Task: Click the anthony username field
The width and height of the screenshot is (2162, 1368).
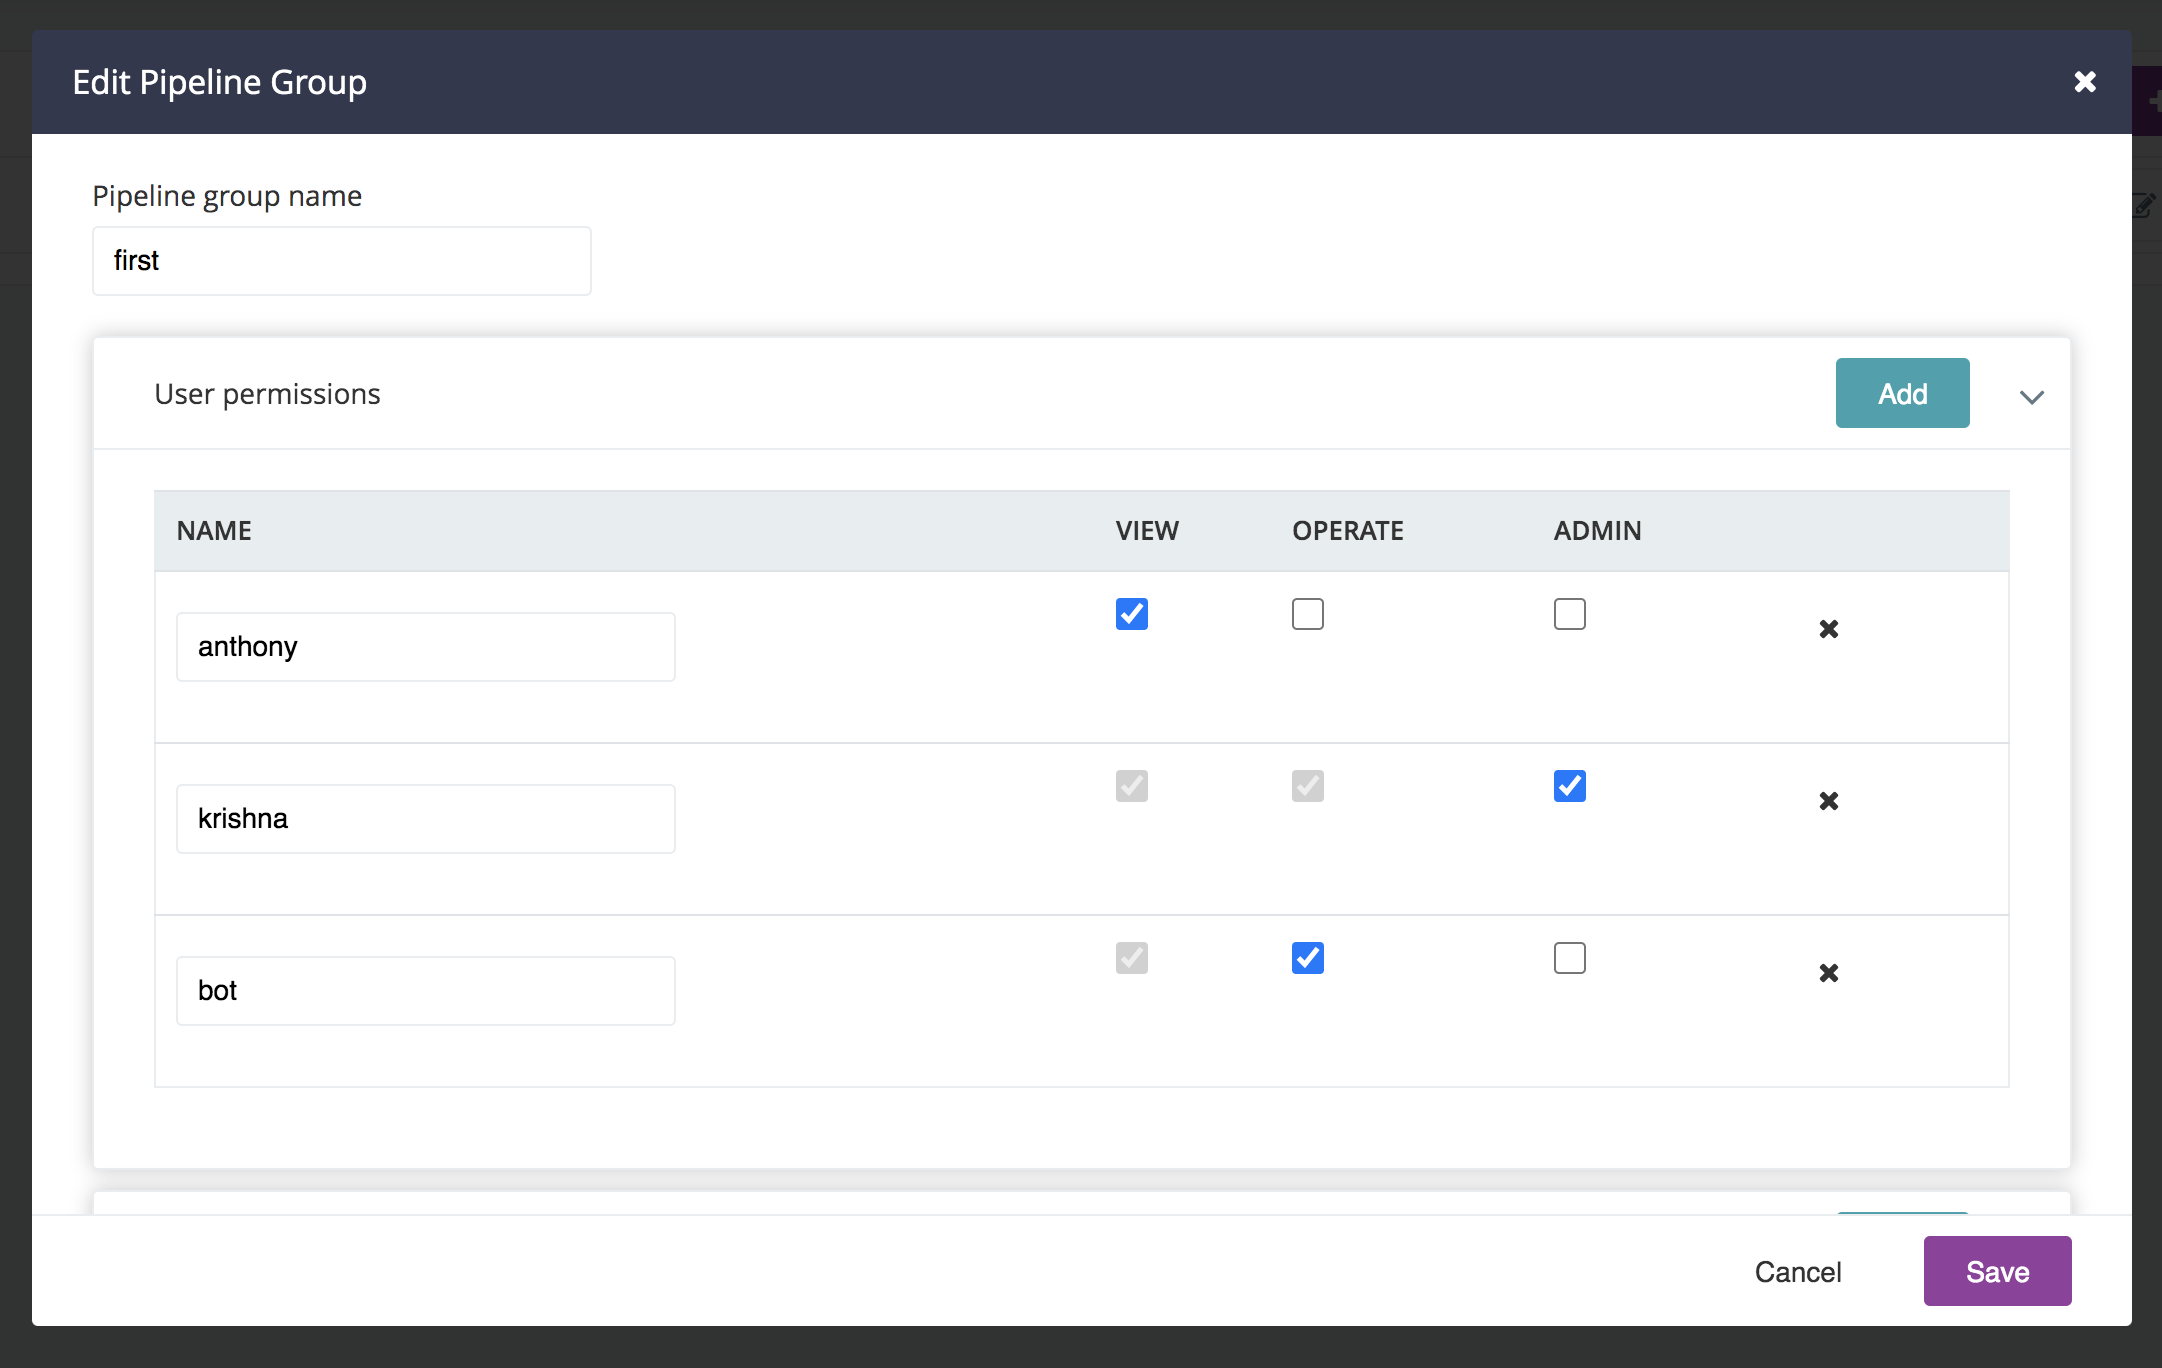Action: pos(425,647)
